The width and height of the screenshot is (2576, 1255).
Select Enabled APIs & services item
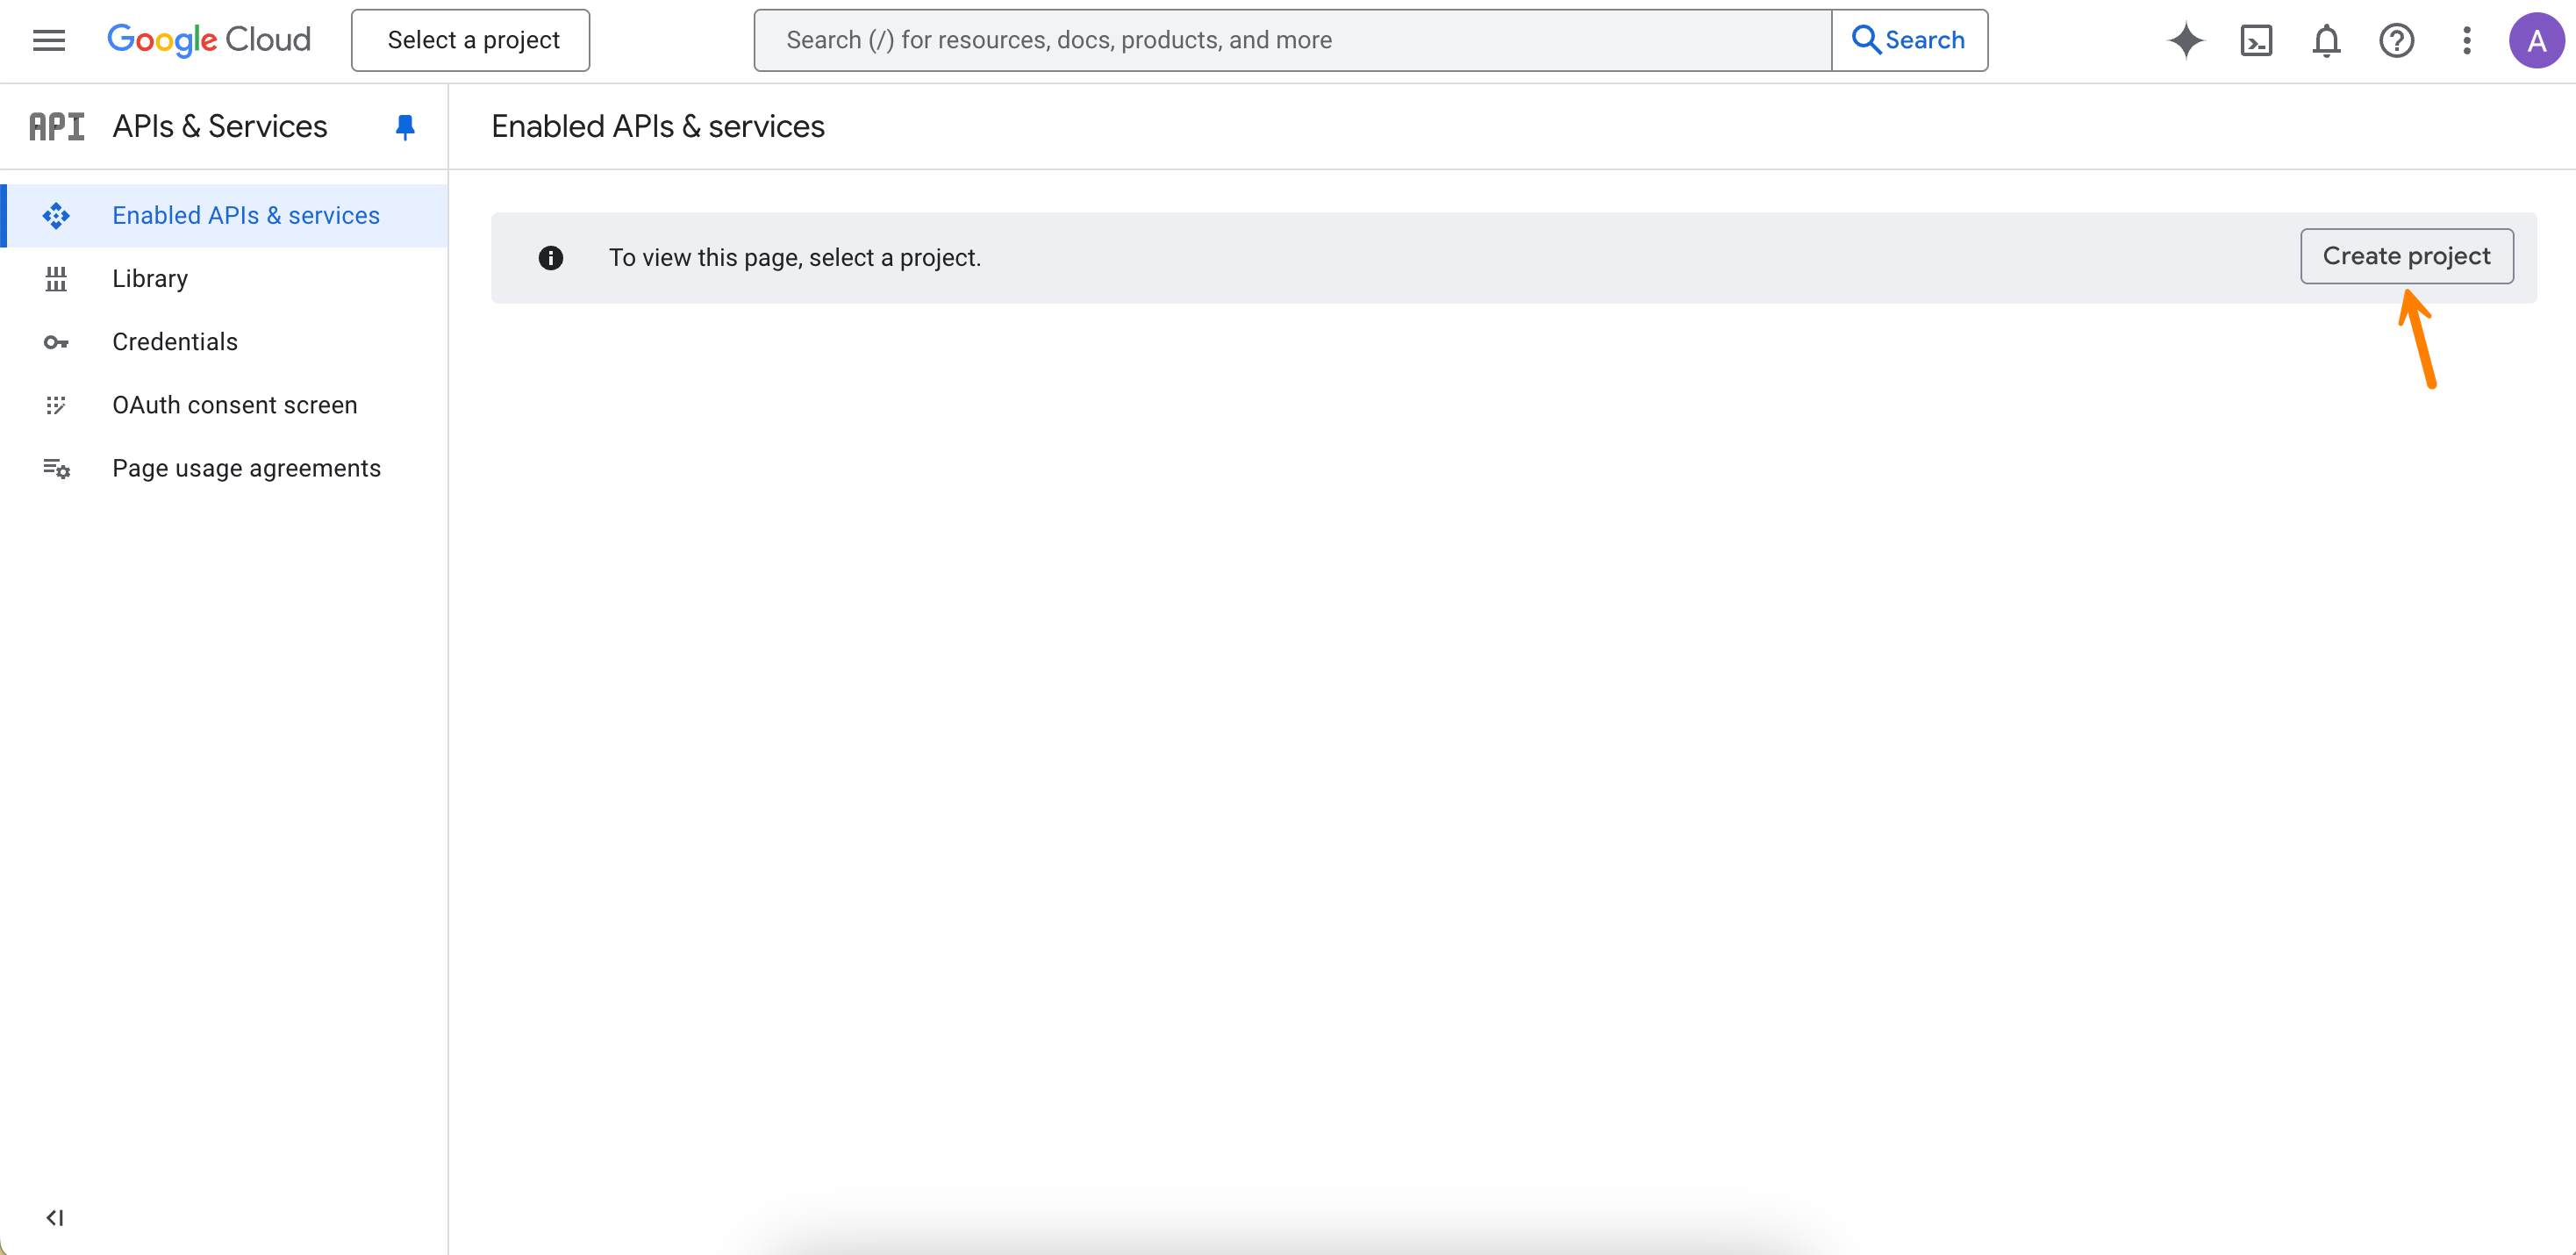pos(245,215)
